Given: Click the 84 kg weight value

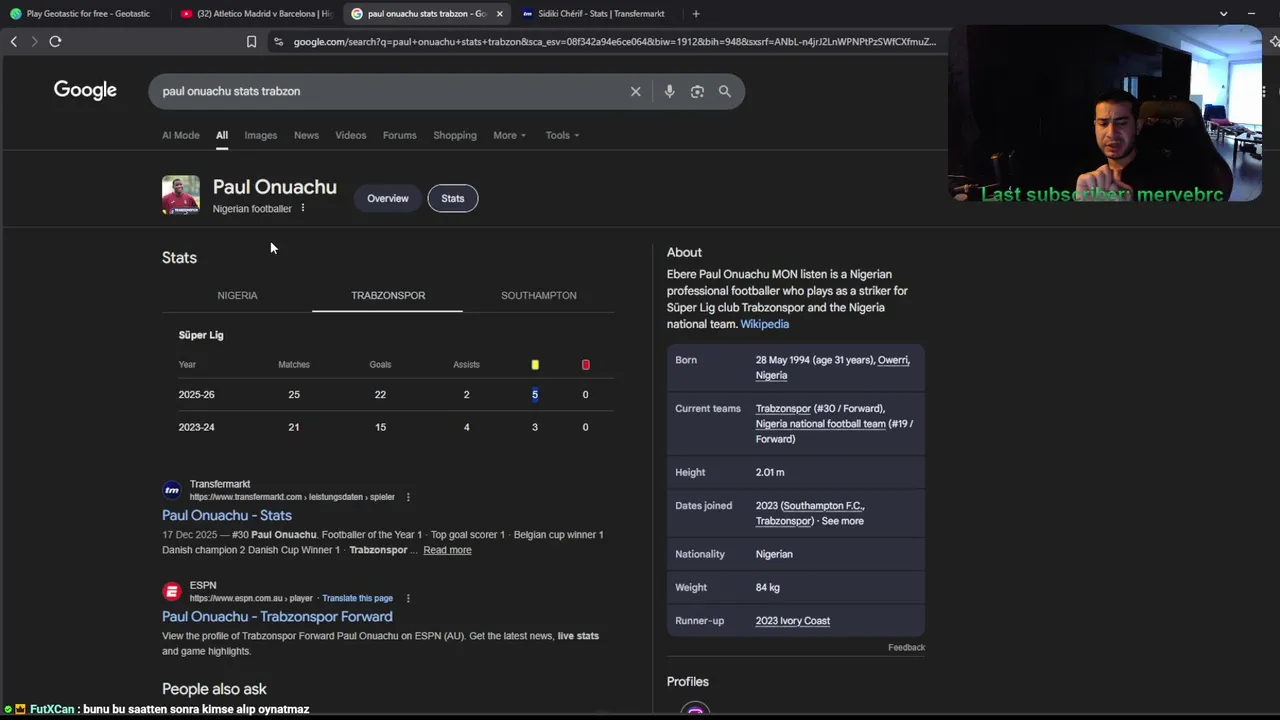Looking at the screenshot, I should coord(767,587).
